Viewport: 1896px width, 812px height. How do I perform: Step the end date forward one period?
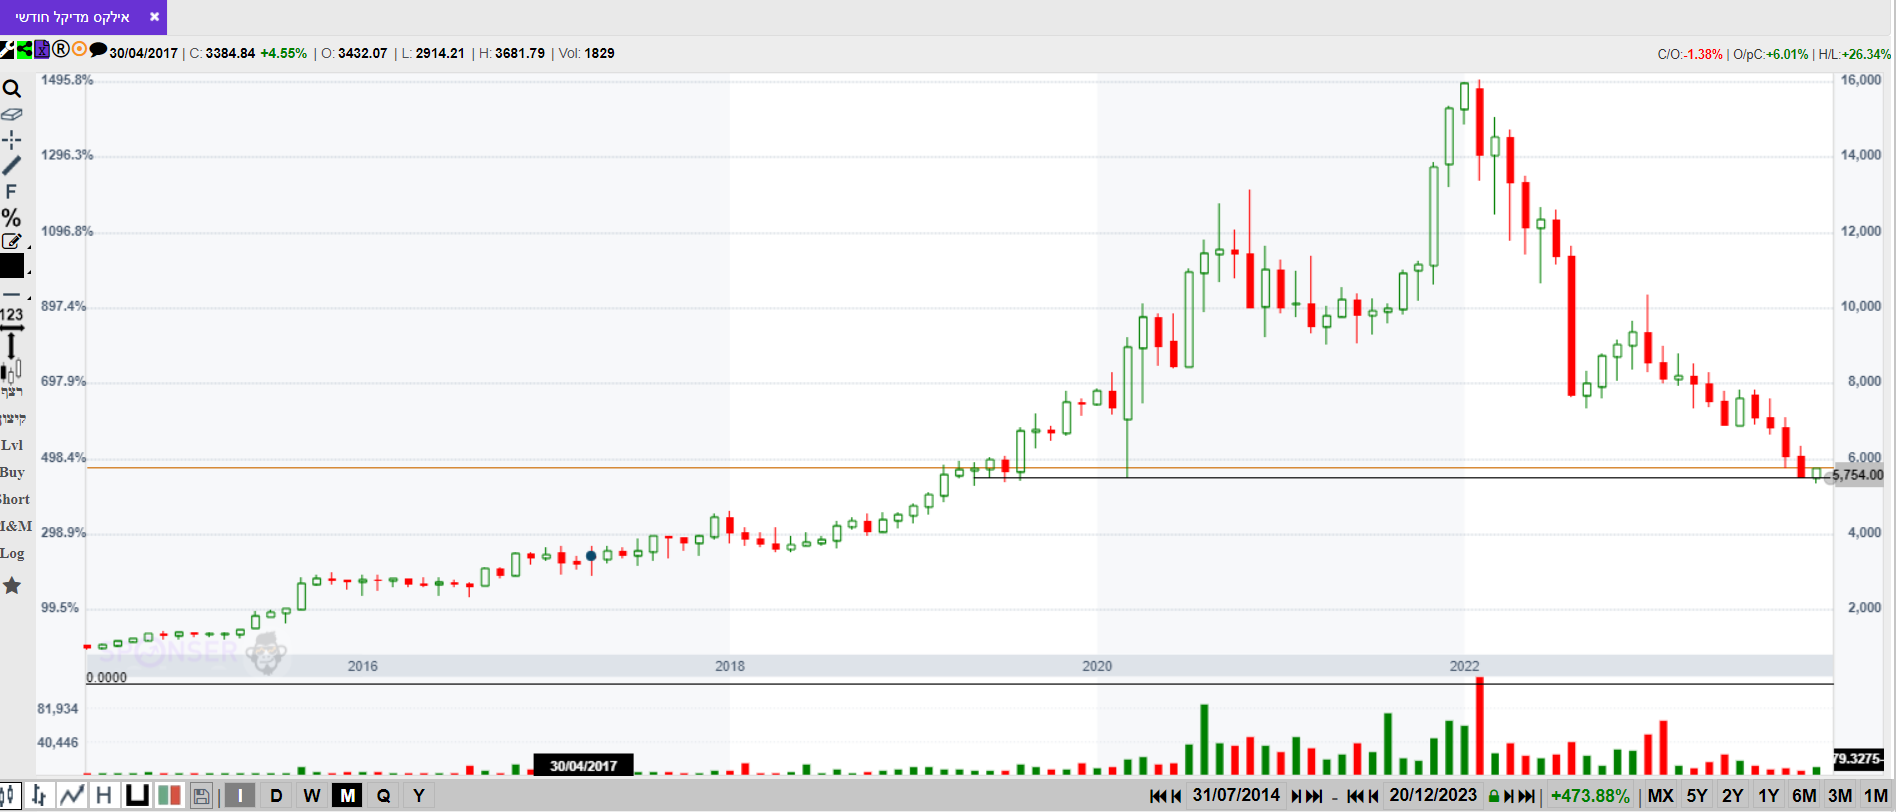[x=1509, y=796]
